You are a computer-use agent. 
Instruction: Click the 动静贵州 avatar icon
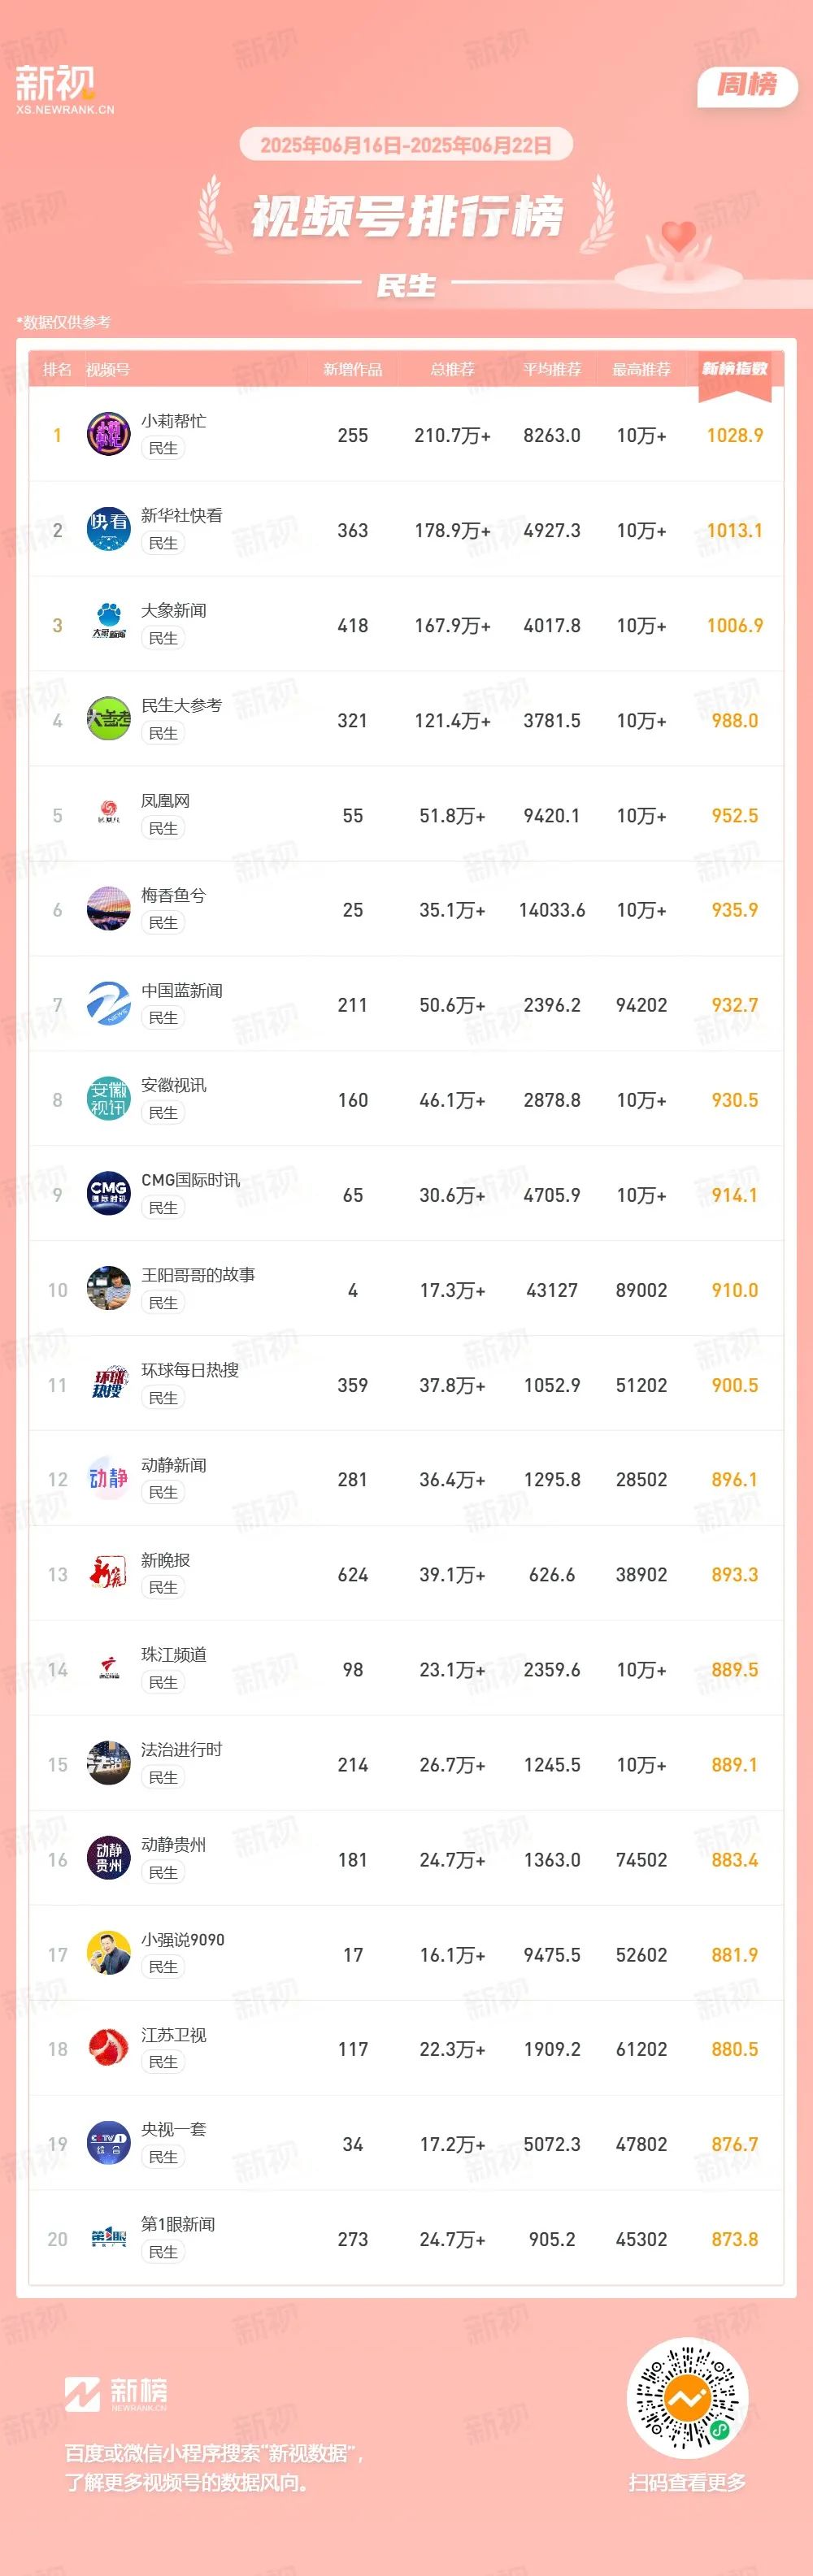(x=108, y=1859)
